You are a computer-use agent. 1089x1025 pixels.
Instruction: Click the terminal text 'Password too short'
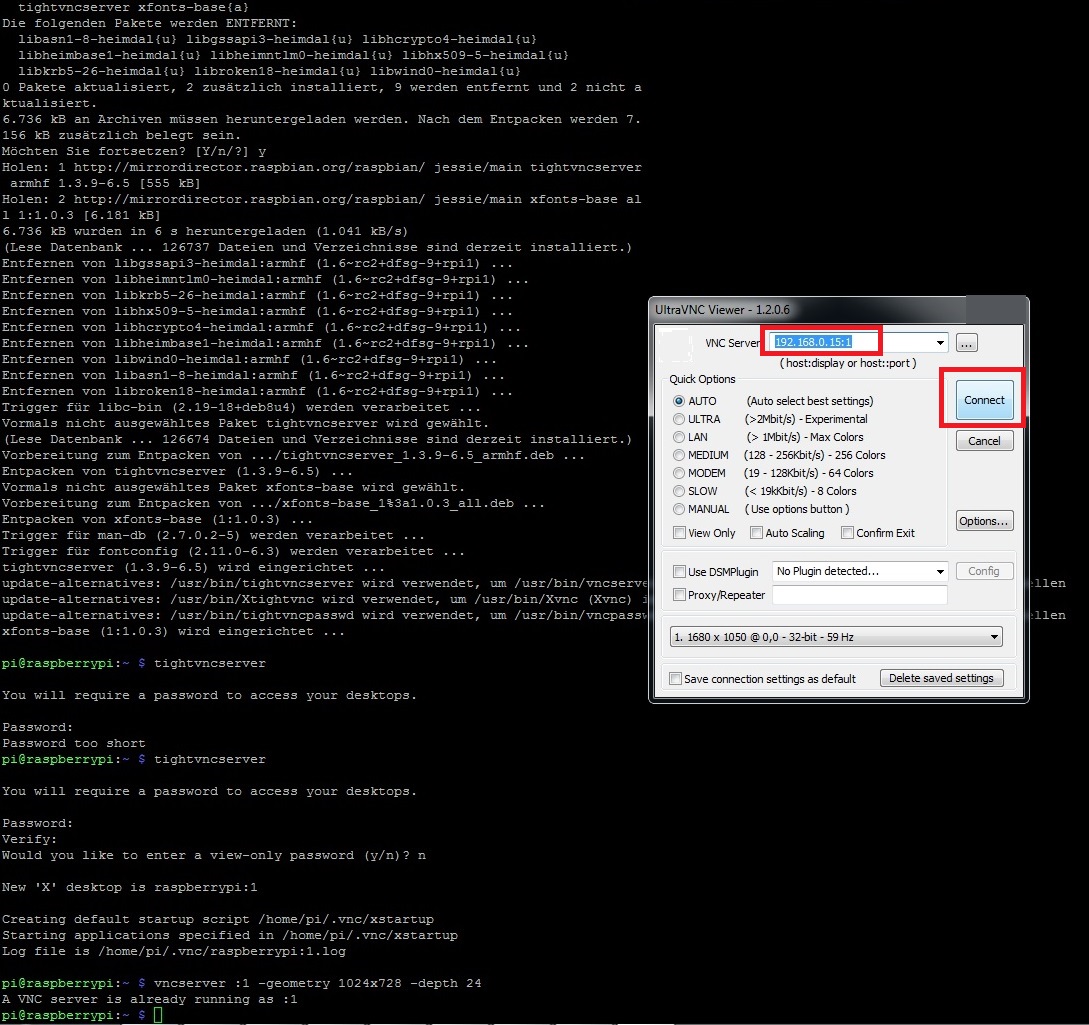tap(74, 743)
